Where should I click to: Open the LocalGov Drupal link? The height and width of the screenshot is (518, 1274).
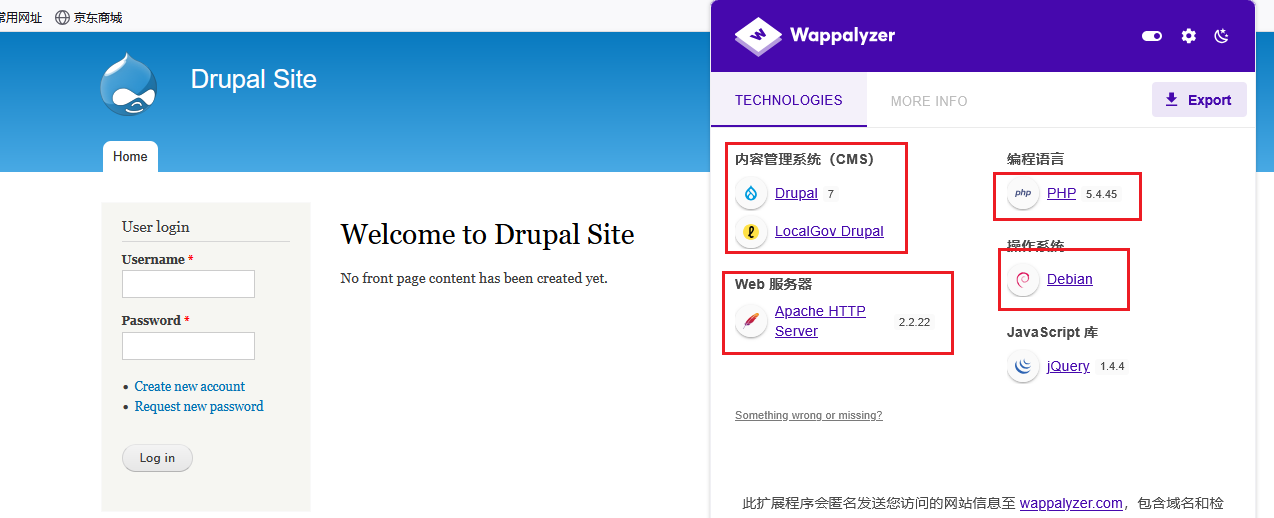pyautogui.click(x=829, y=231)
